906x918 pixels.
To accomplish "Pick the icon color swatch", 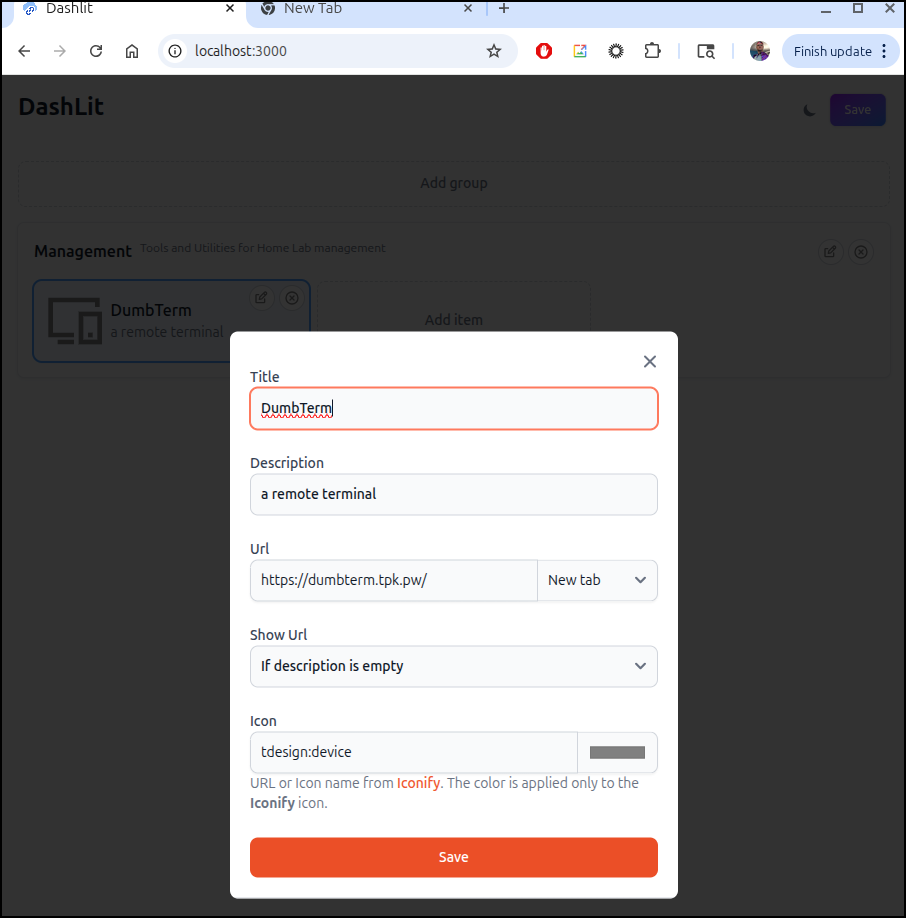I will [x=617, y=752].
